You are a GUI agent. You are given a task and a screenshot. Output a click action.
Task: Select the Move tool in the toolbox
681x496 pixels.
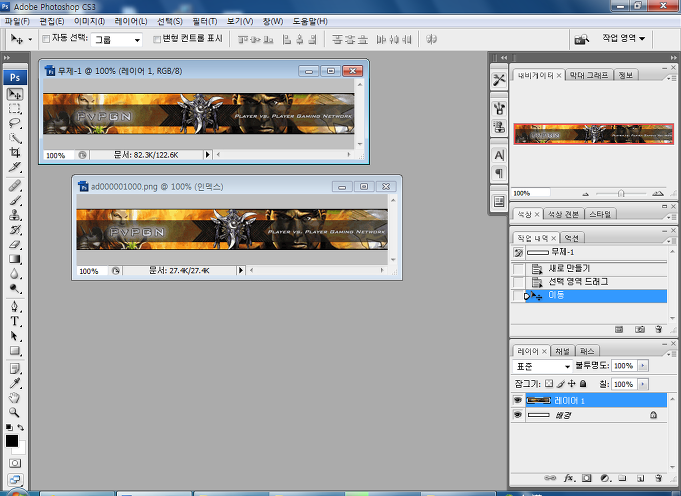[x=15, y=94]
